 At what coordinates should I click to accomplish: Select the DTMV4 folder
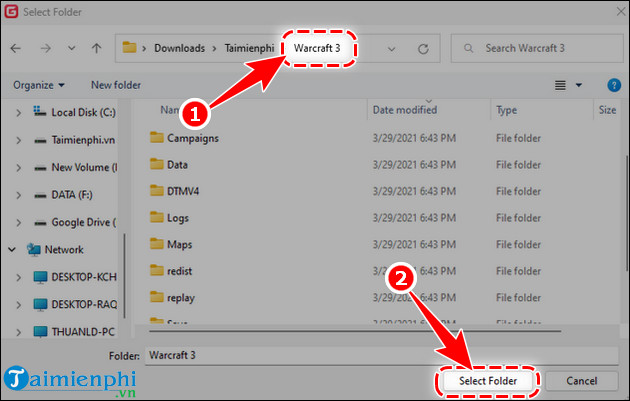[183, 192]
